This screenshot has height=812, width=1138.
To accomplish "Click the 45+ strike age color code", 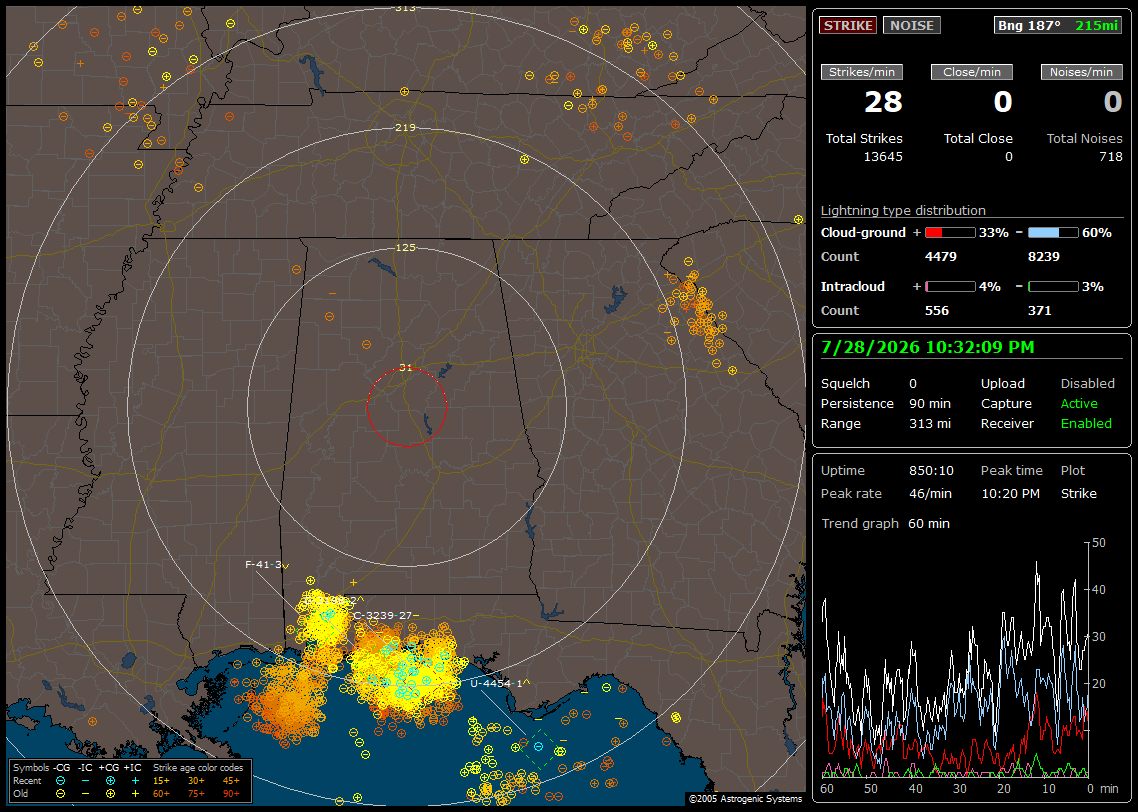I will coord(231,781).
